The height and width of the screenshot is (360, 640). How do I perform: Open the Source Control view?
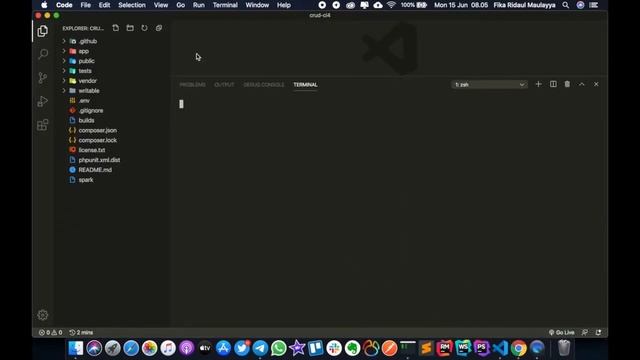[x=42, y=78]
